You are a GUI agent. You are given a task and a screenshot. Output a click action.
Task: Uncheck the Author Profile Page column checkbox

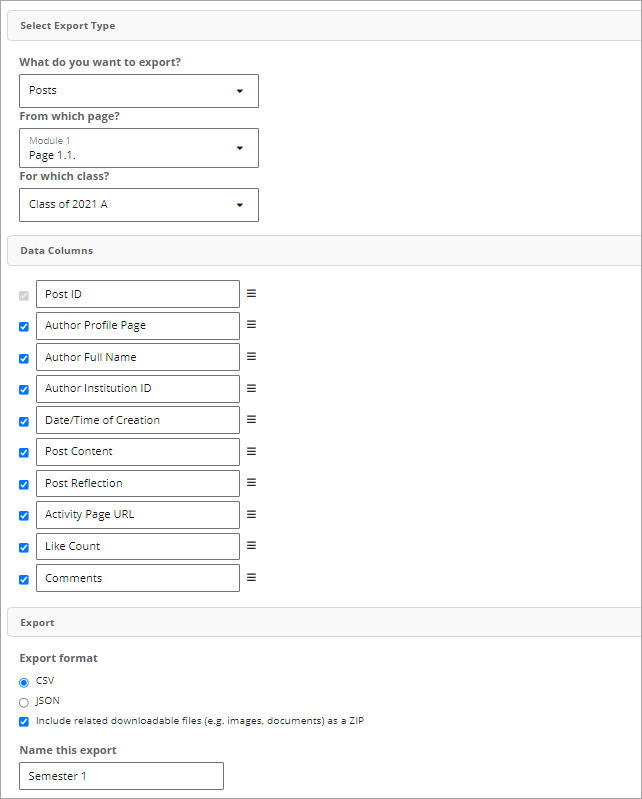coord(24,327)
